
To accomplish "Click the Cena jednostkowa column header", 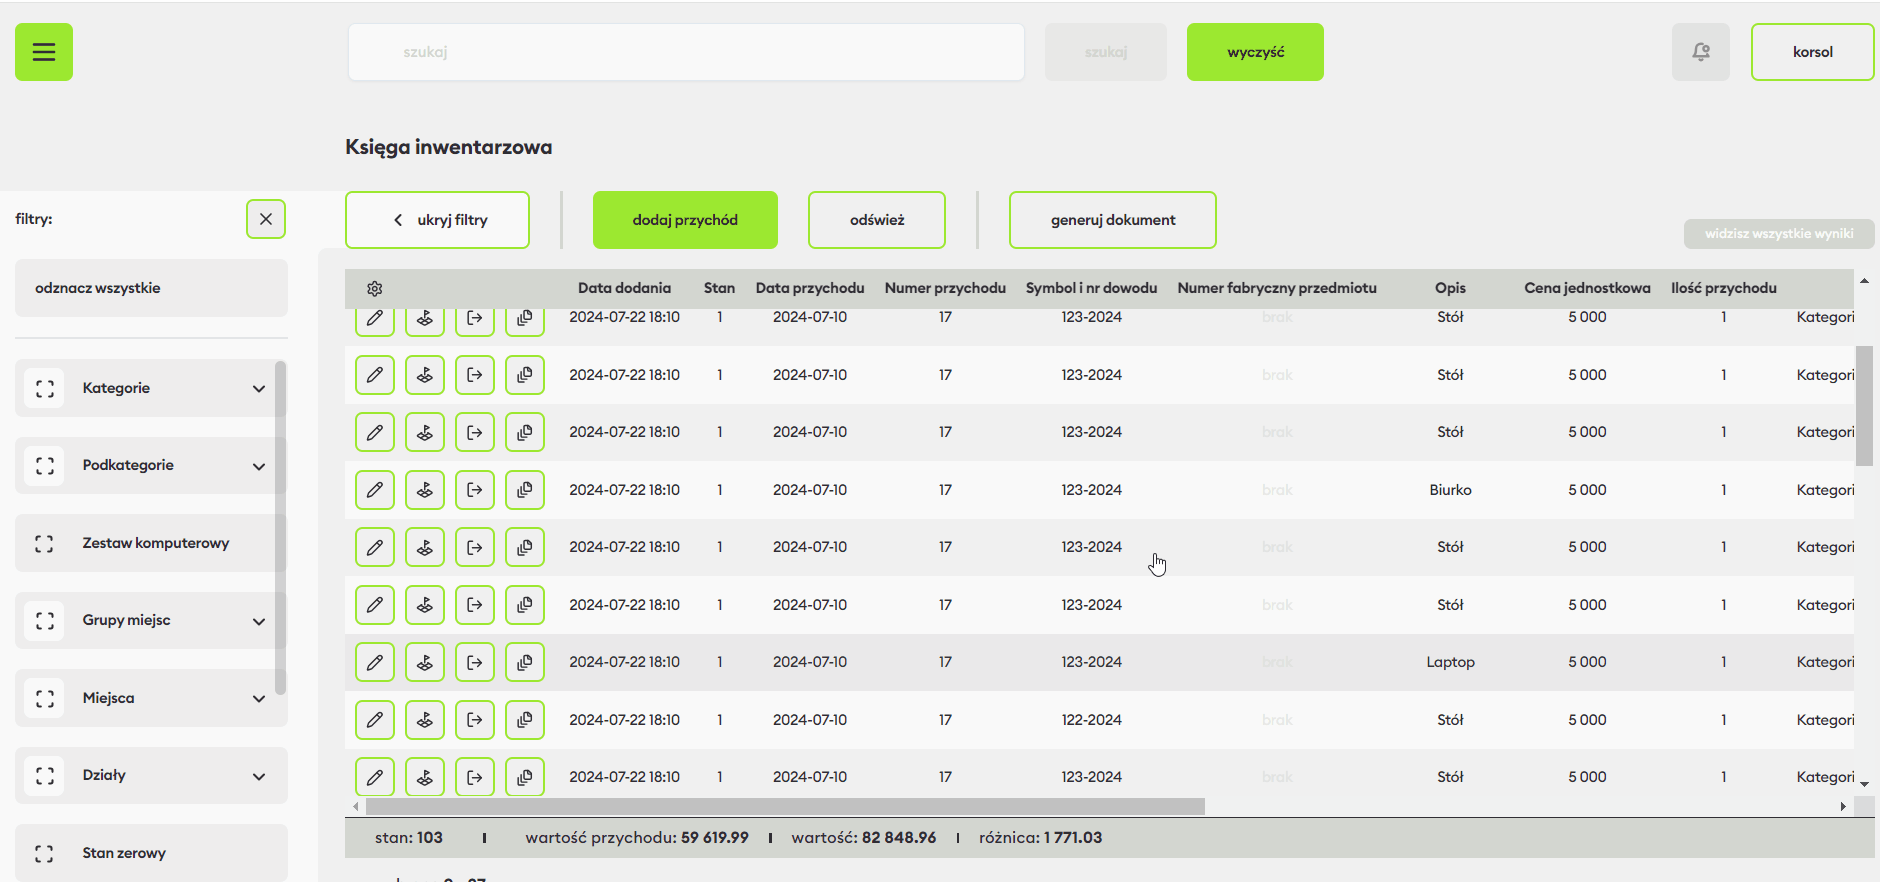I will tap(1586, 288).
